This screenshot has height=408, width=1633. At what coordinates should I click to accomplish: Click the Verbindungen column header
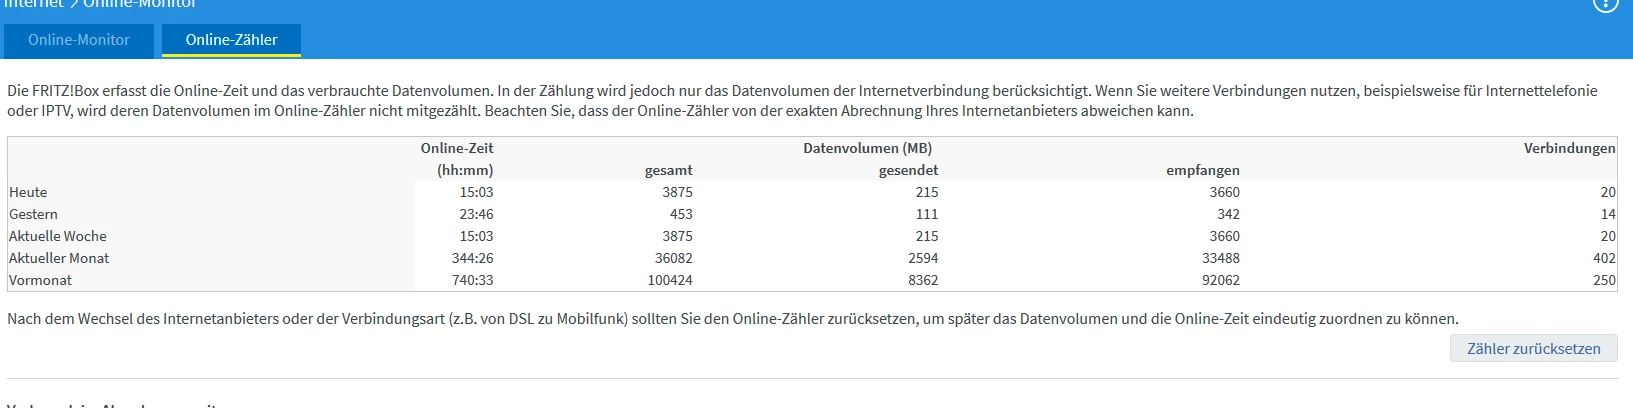[1569, 148]
